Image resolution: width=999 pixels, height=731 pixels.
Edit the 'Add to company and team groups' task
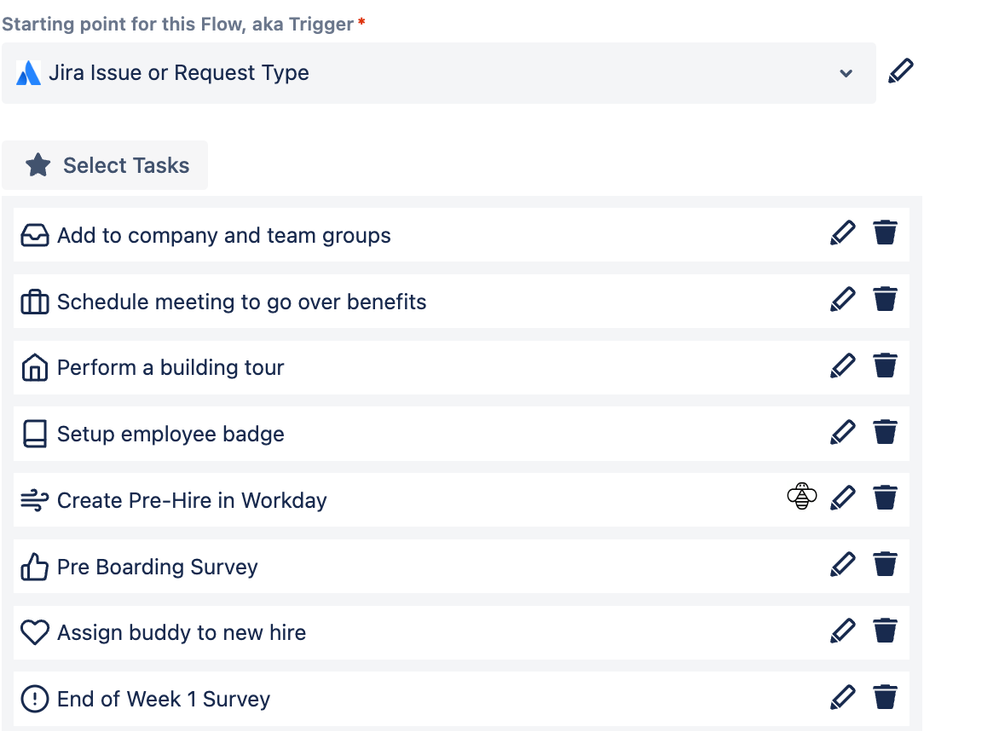tap(843, 233)
